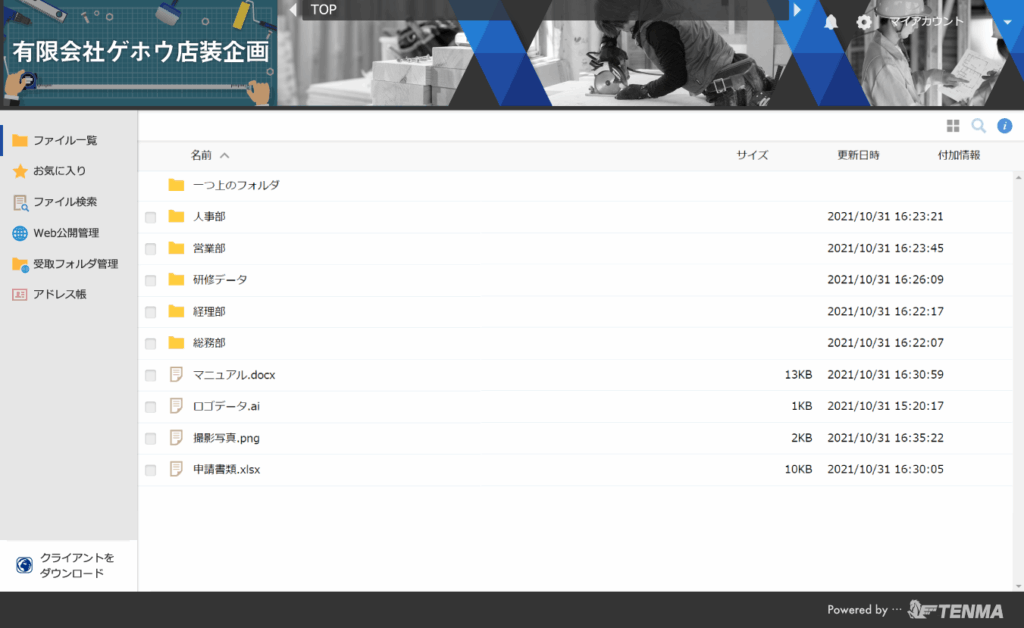Screen dimensions: 1024x628
Task: Open settings via the gear icon
Action: 864,22
